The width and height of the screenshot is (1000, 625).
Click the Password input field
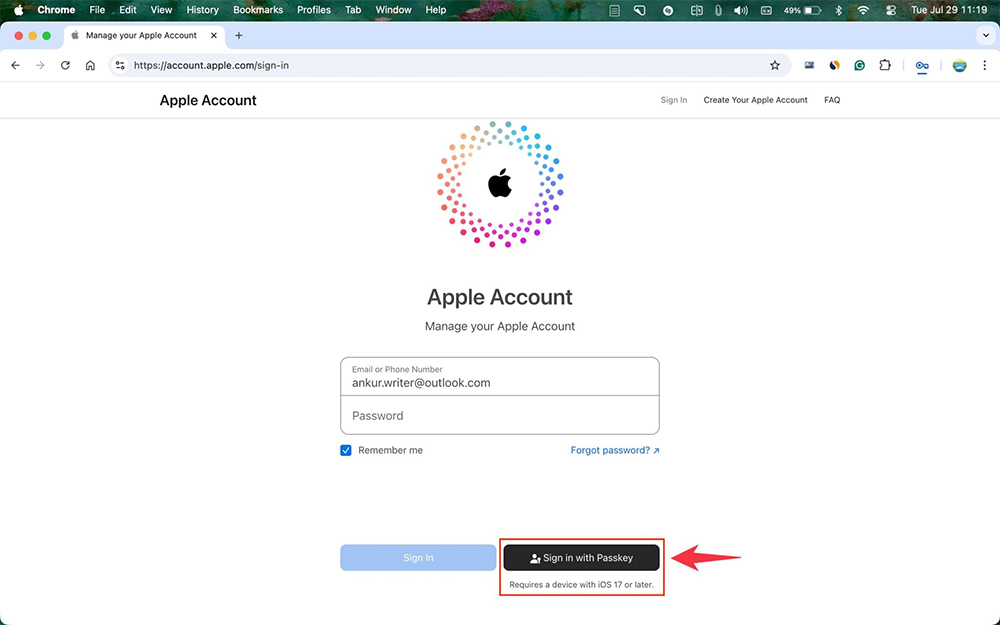[x=500, y=415]
